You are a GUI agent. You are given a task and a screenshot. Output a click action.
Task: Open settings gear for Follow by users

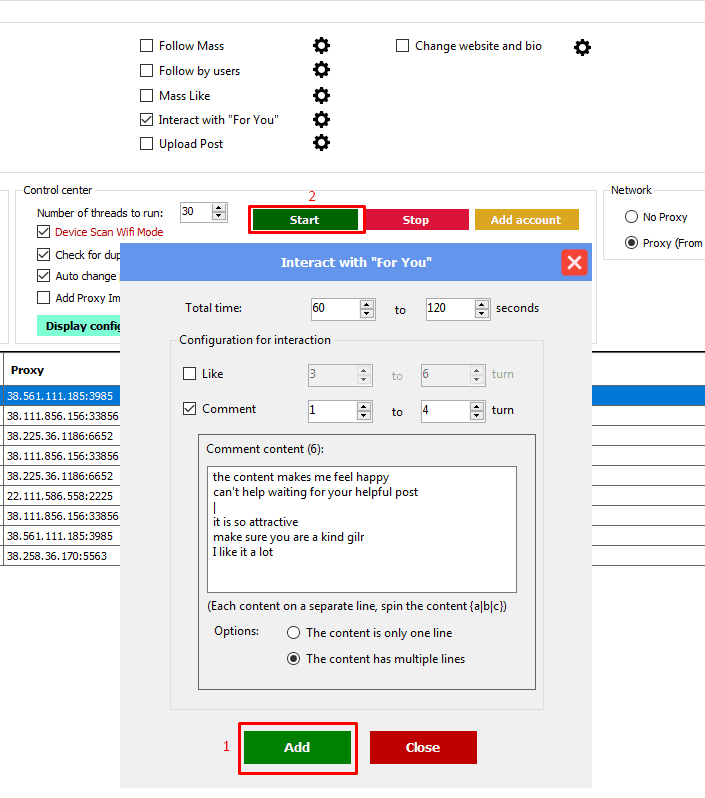pos(321,70)
